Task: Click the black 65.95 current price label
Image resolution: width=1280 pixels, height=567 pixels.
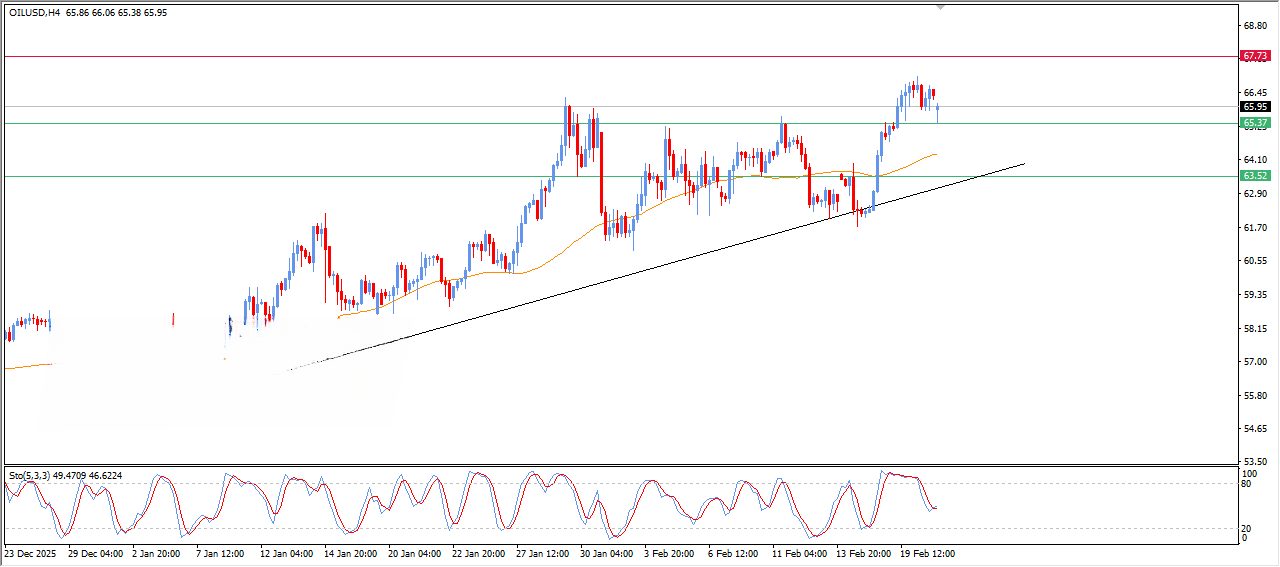Action: (1254, 106)
